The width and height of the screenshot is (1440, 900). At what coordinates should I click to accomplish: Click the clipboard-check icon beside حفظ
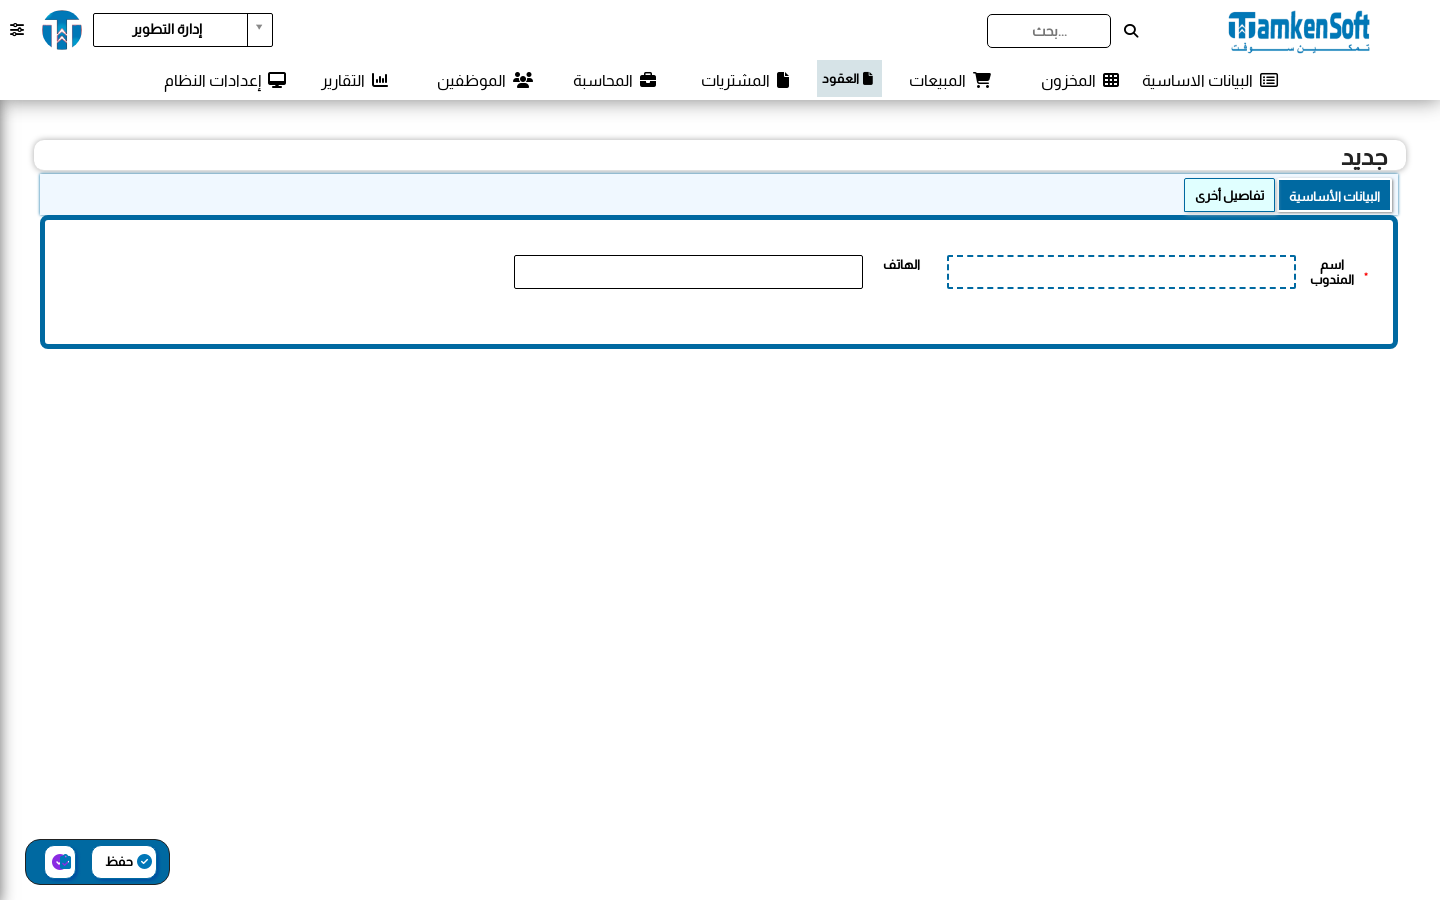[x=60, y=862]
